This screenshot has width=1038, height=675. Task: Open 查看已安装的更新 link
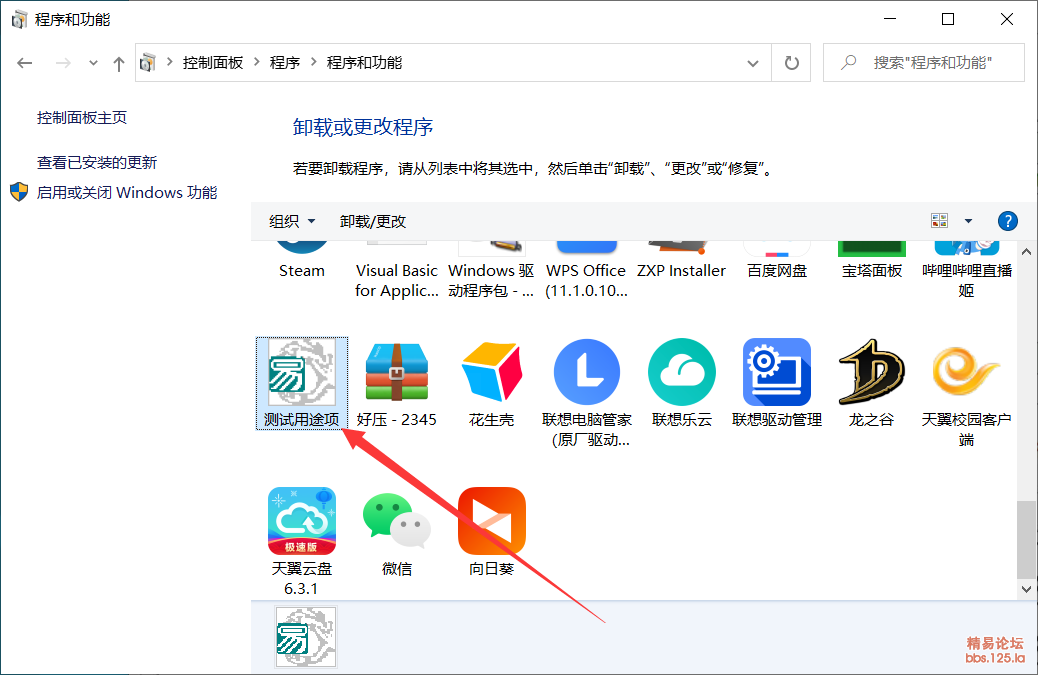[x=97, y=162]
